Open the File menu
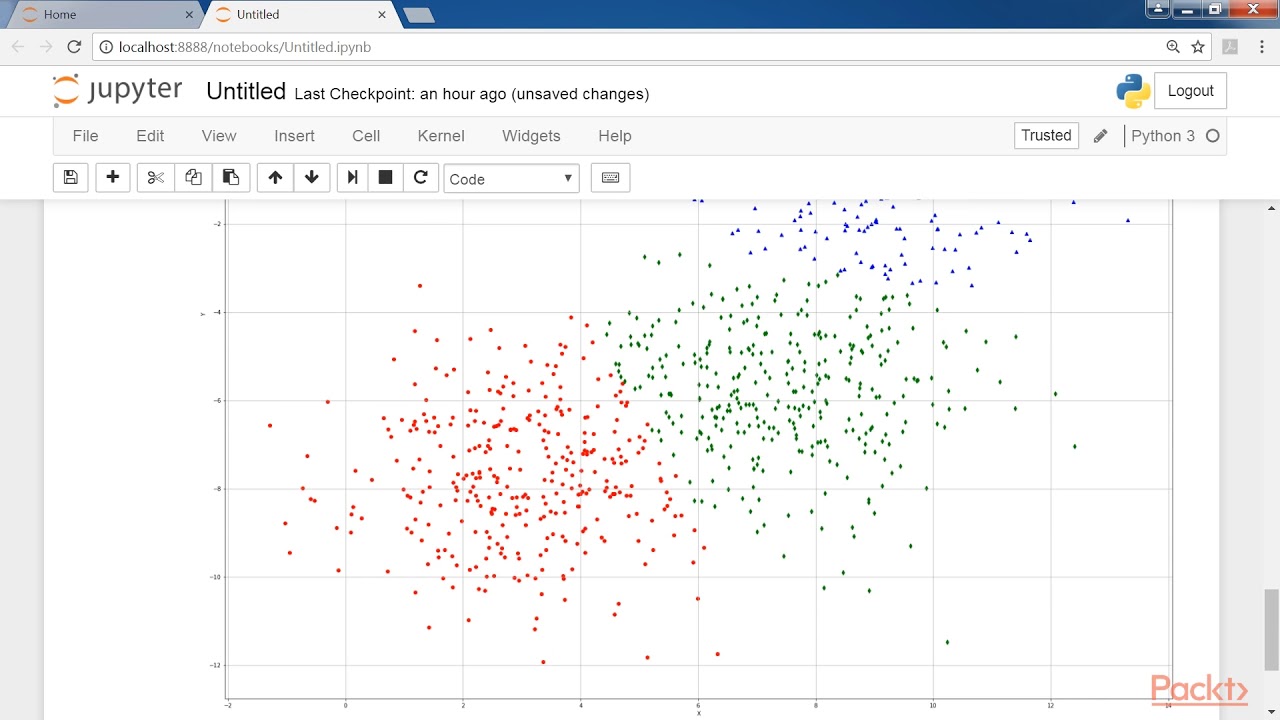The height and width of the screenshot is (720, 1280). (x=85, y=136)
